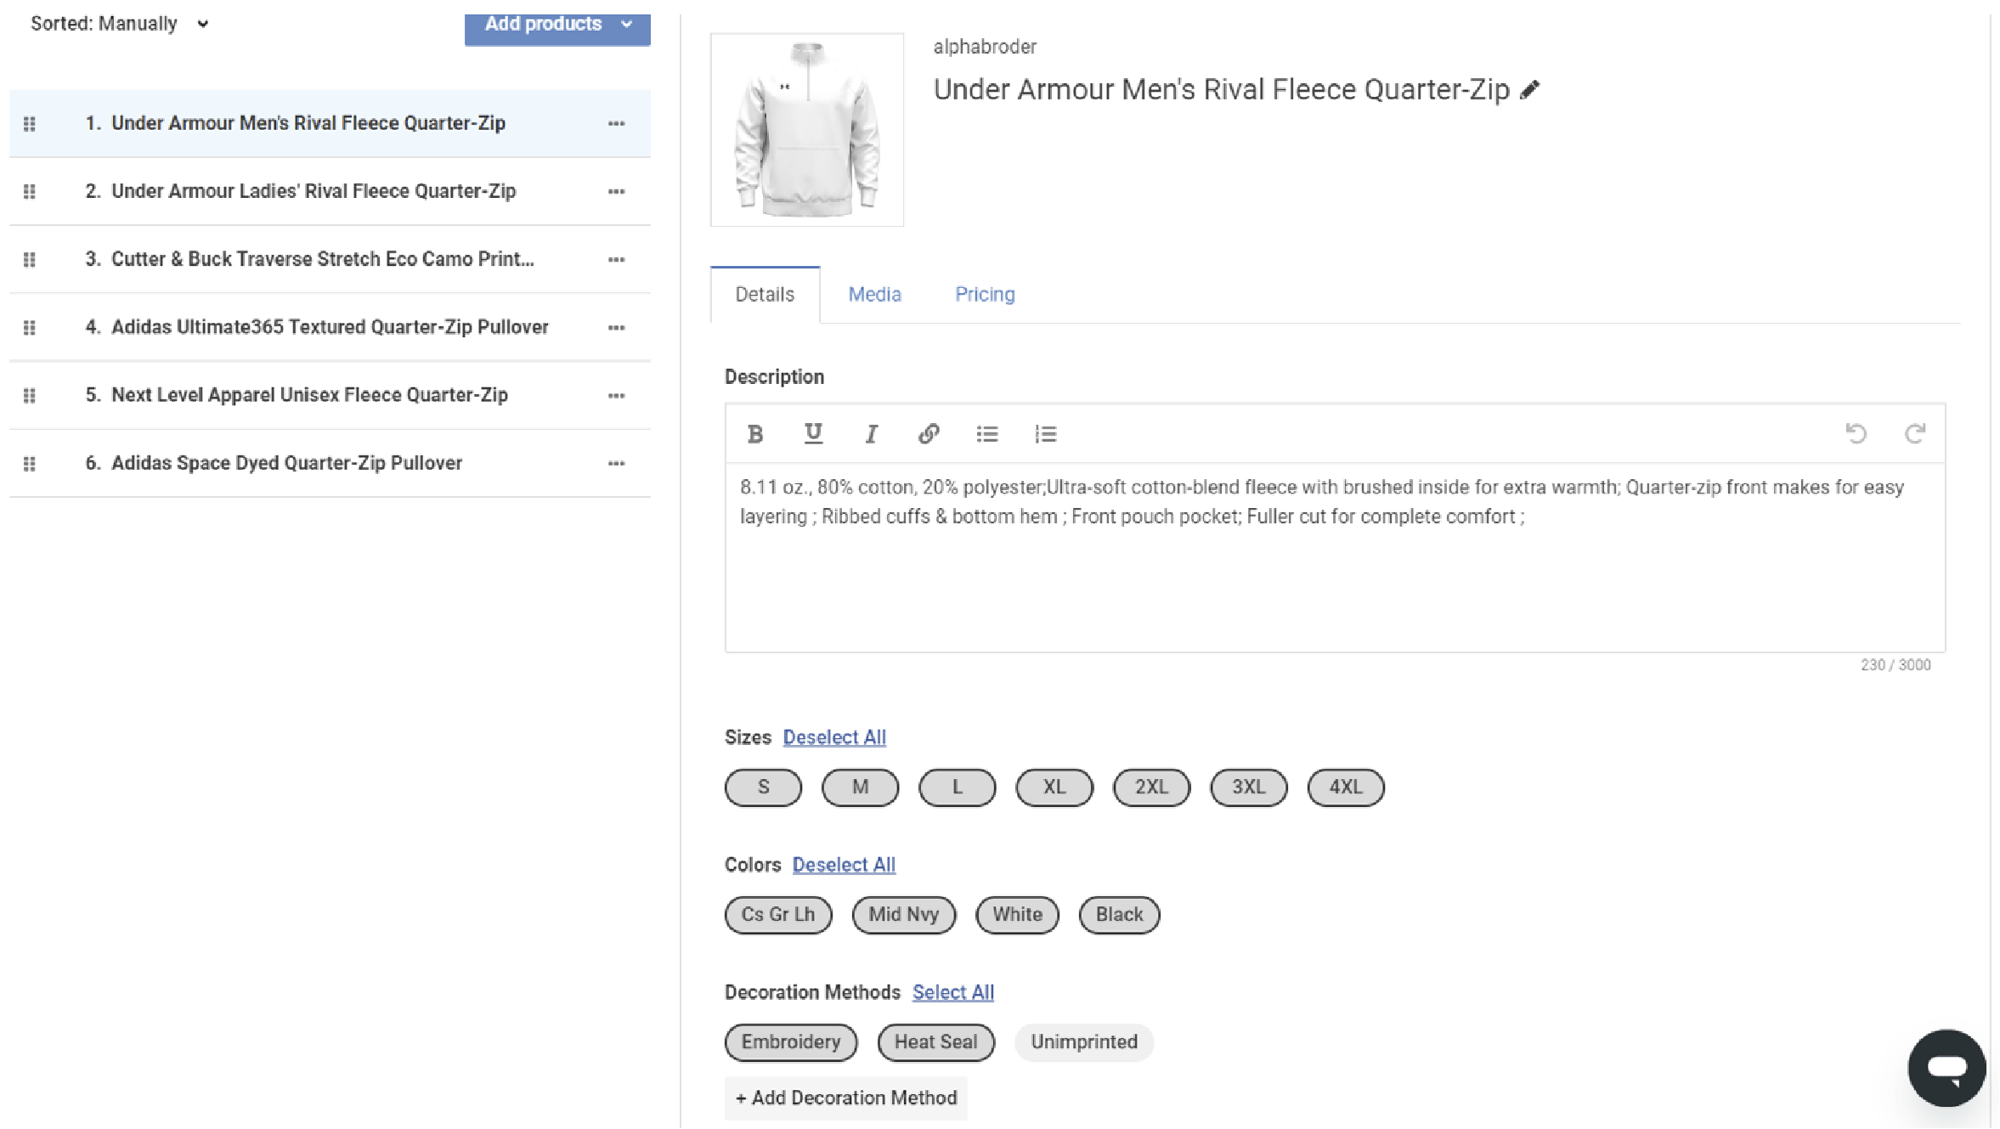Enable Unimprinted decoration method
The image size is (2000, 1129).
1084,1042
